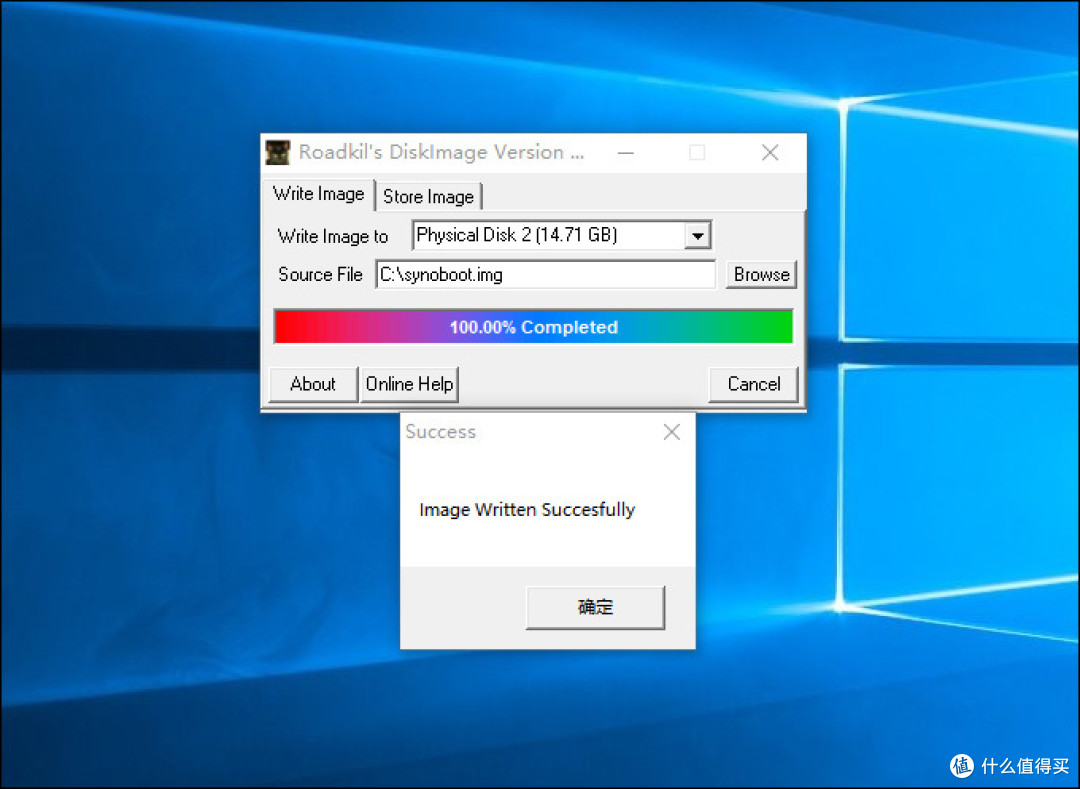Viewport: 1080px width, 789px height.
Task: Click the Cancel button
Action: pos(754,384)
